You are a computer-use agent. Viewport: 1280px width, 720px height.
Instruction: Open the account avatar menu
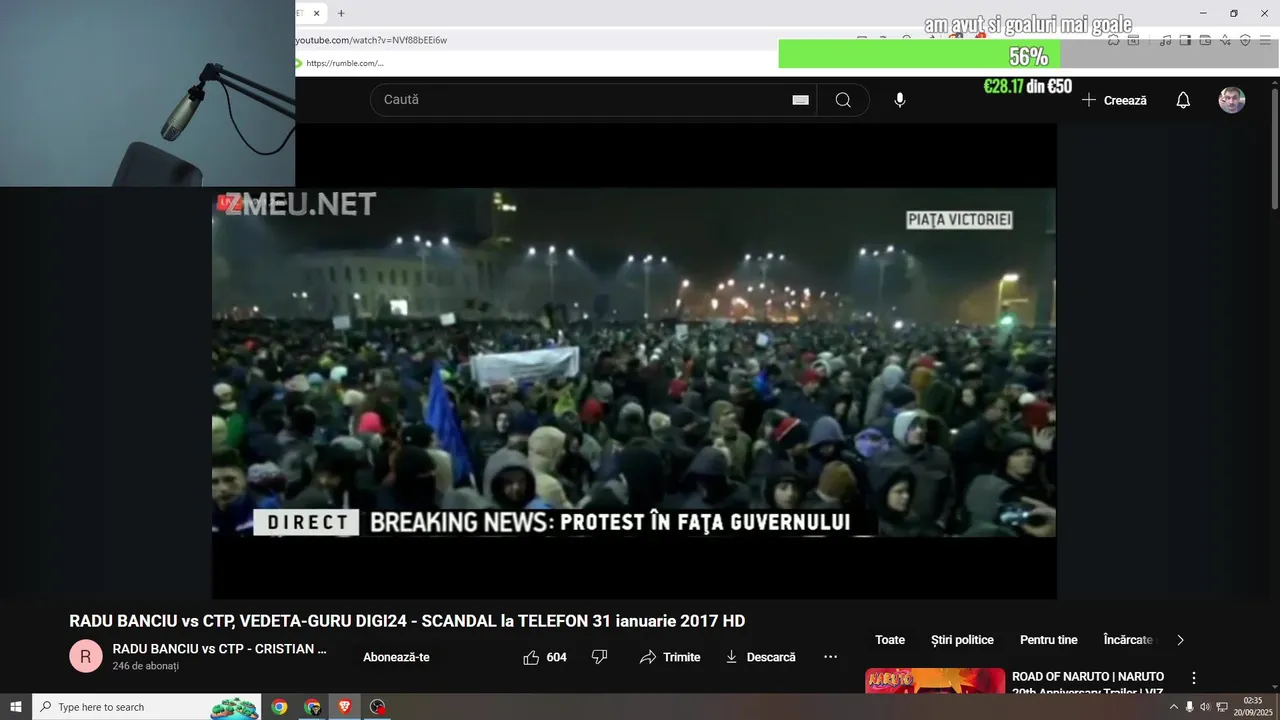(1232, 100)
